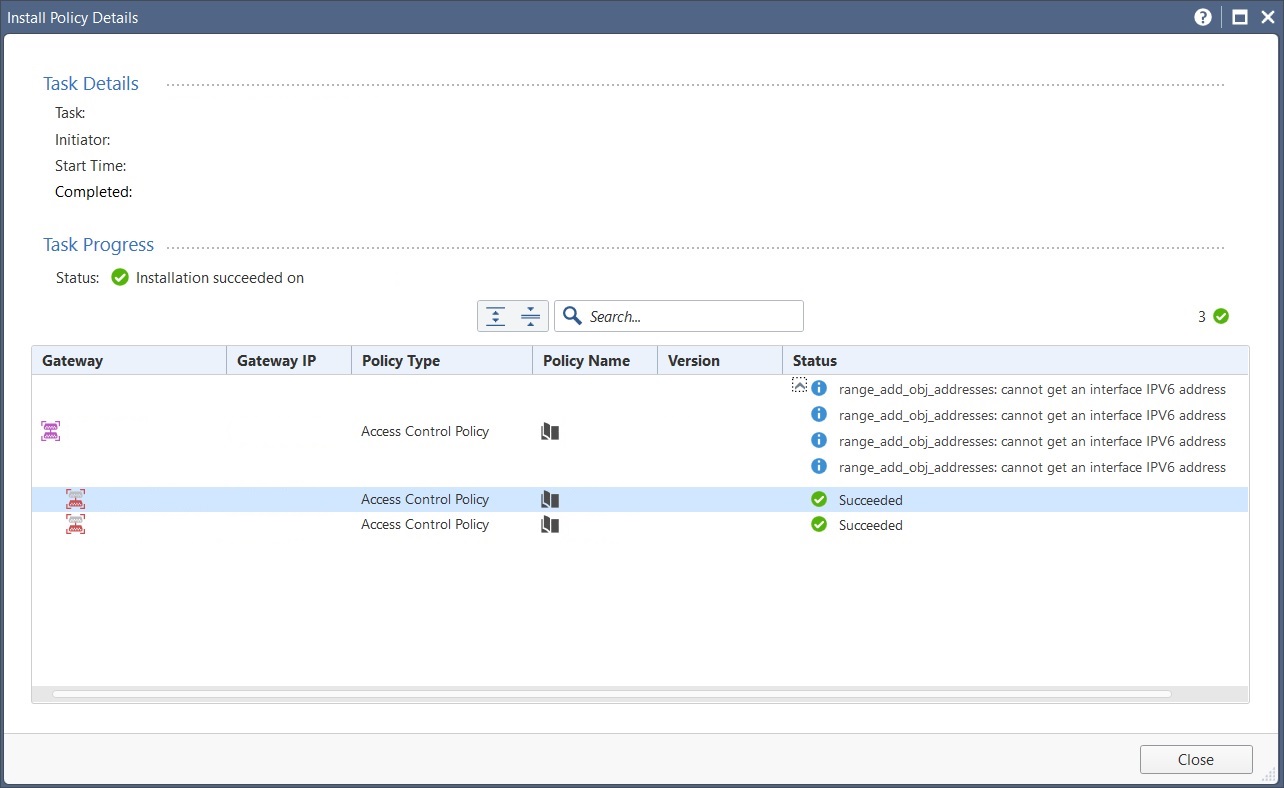This screenshot has width=1284, height=788.
Task: Open the help question mark icon
Action: click(x=1203, y=17)
